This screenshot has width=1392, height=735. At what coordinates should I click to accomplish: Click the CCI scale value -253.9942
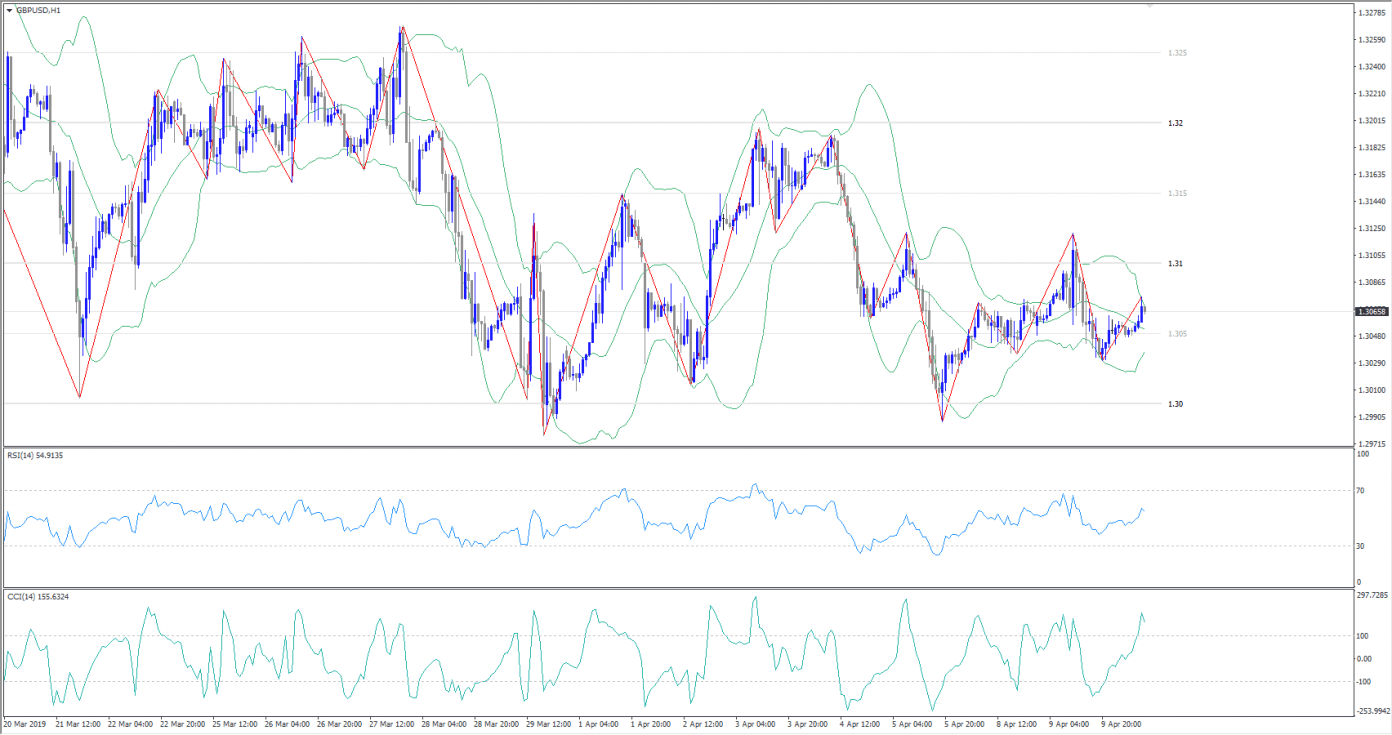(x=1370, y=712)
